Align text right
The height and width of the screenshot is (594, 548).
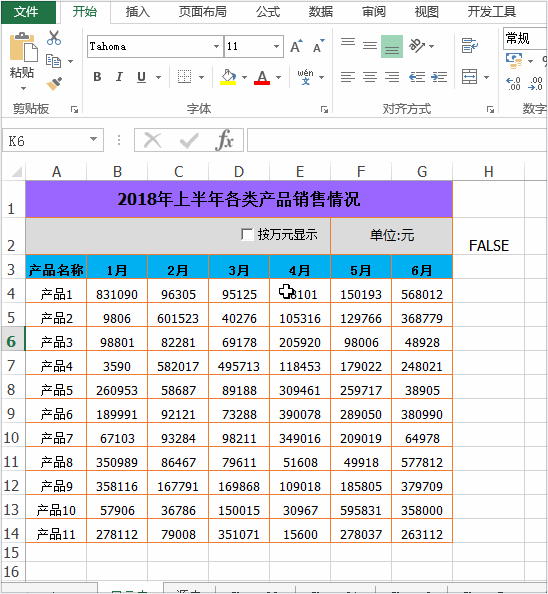tap(392, 77)
